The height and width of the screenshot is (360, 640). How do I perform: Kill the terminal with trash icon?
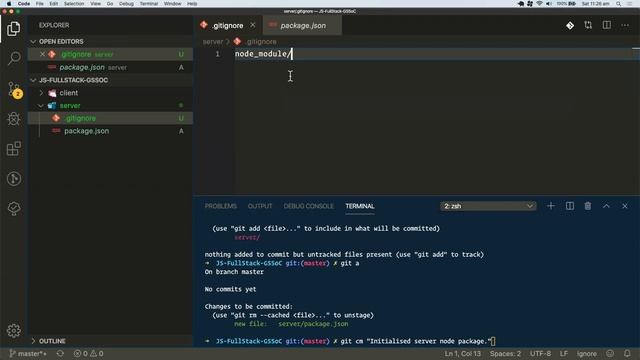pyautogui.click(x=588, y=206)
